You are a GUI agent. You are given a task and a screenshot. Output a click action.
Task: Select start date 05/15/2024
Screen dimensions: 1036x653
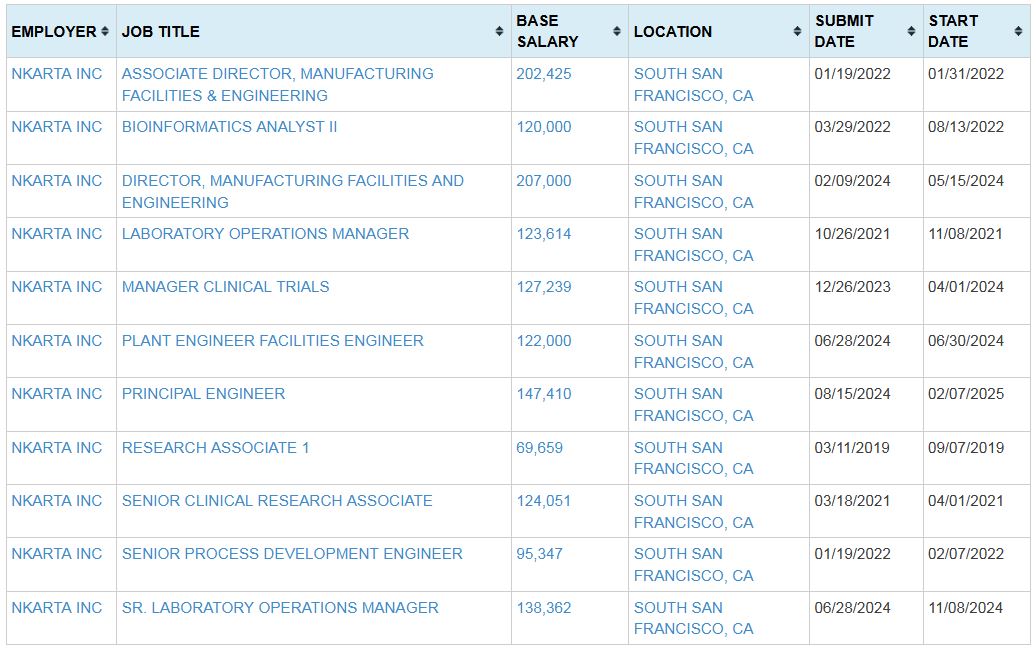click(x=966, y=181)
